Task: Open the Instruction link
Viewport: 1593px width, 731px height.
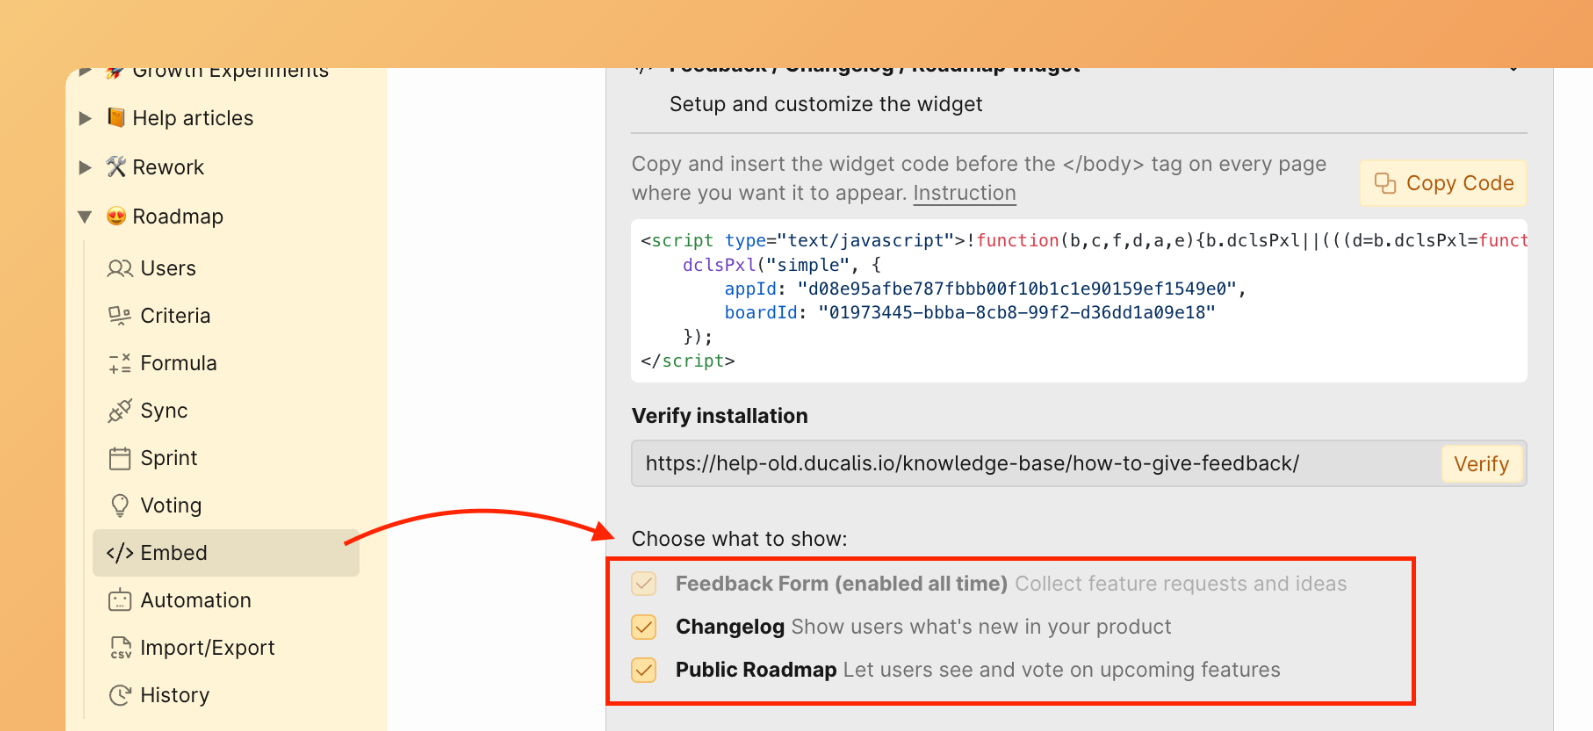Action: tap(964, 193)
